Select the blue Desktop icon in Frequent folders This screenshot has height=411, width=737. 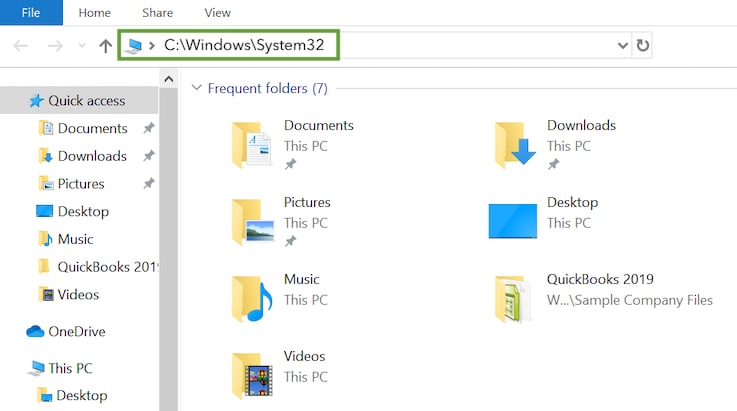coord(513,221)
